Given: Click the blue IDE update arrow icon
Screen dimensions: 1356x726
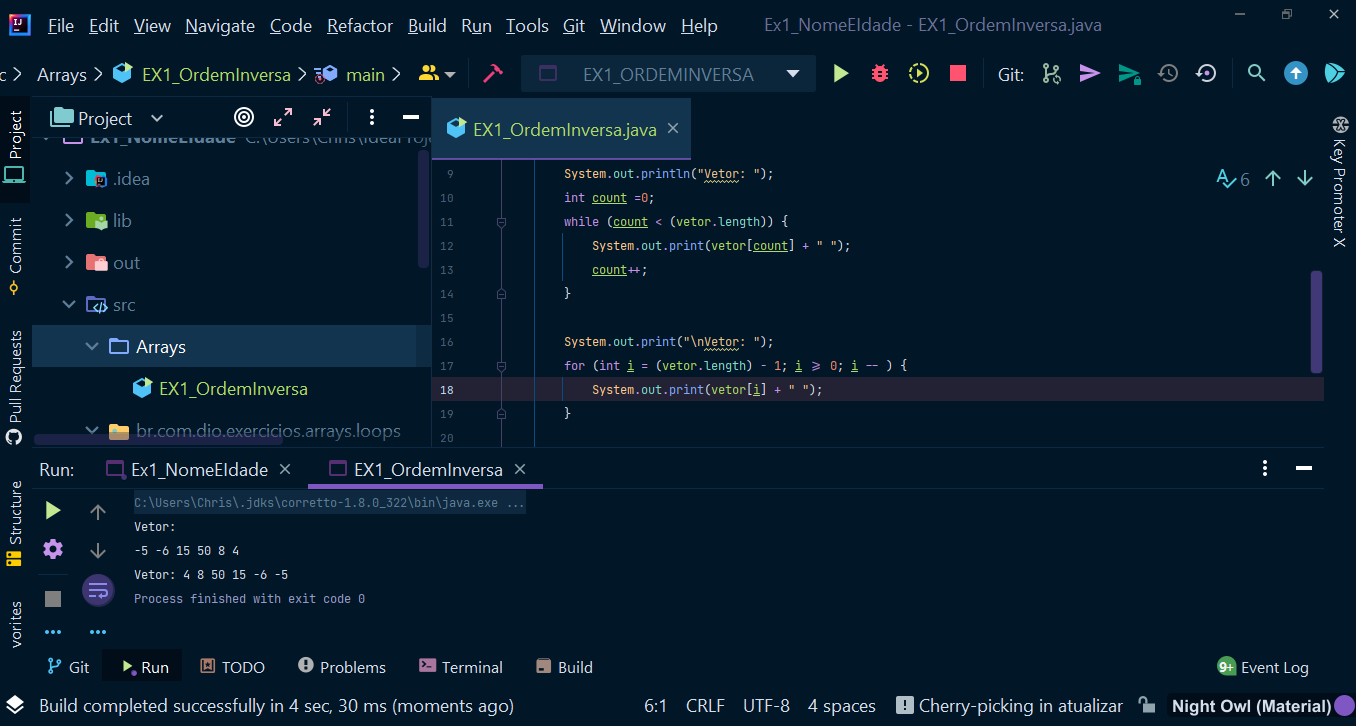Looking at the screenshot, I should (1296, 73).
